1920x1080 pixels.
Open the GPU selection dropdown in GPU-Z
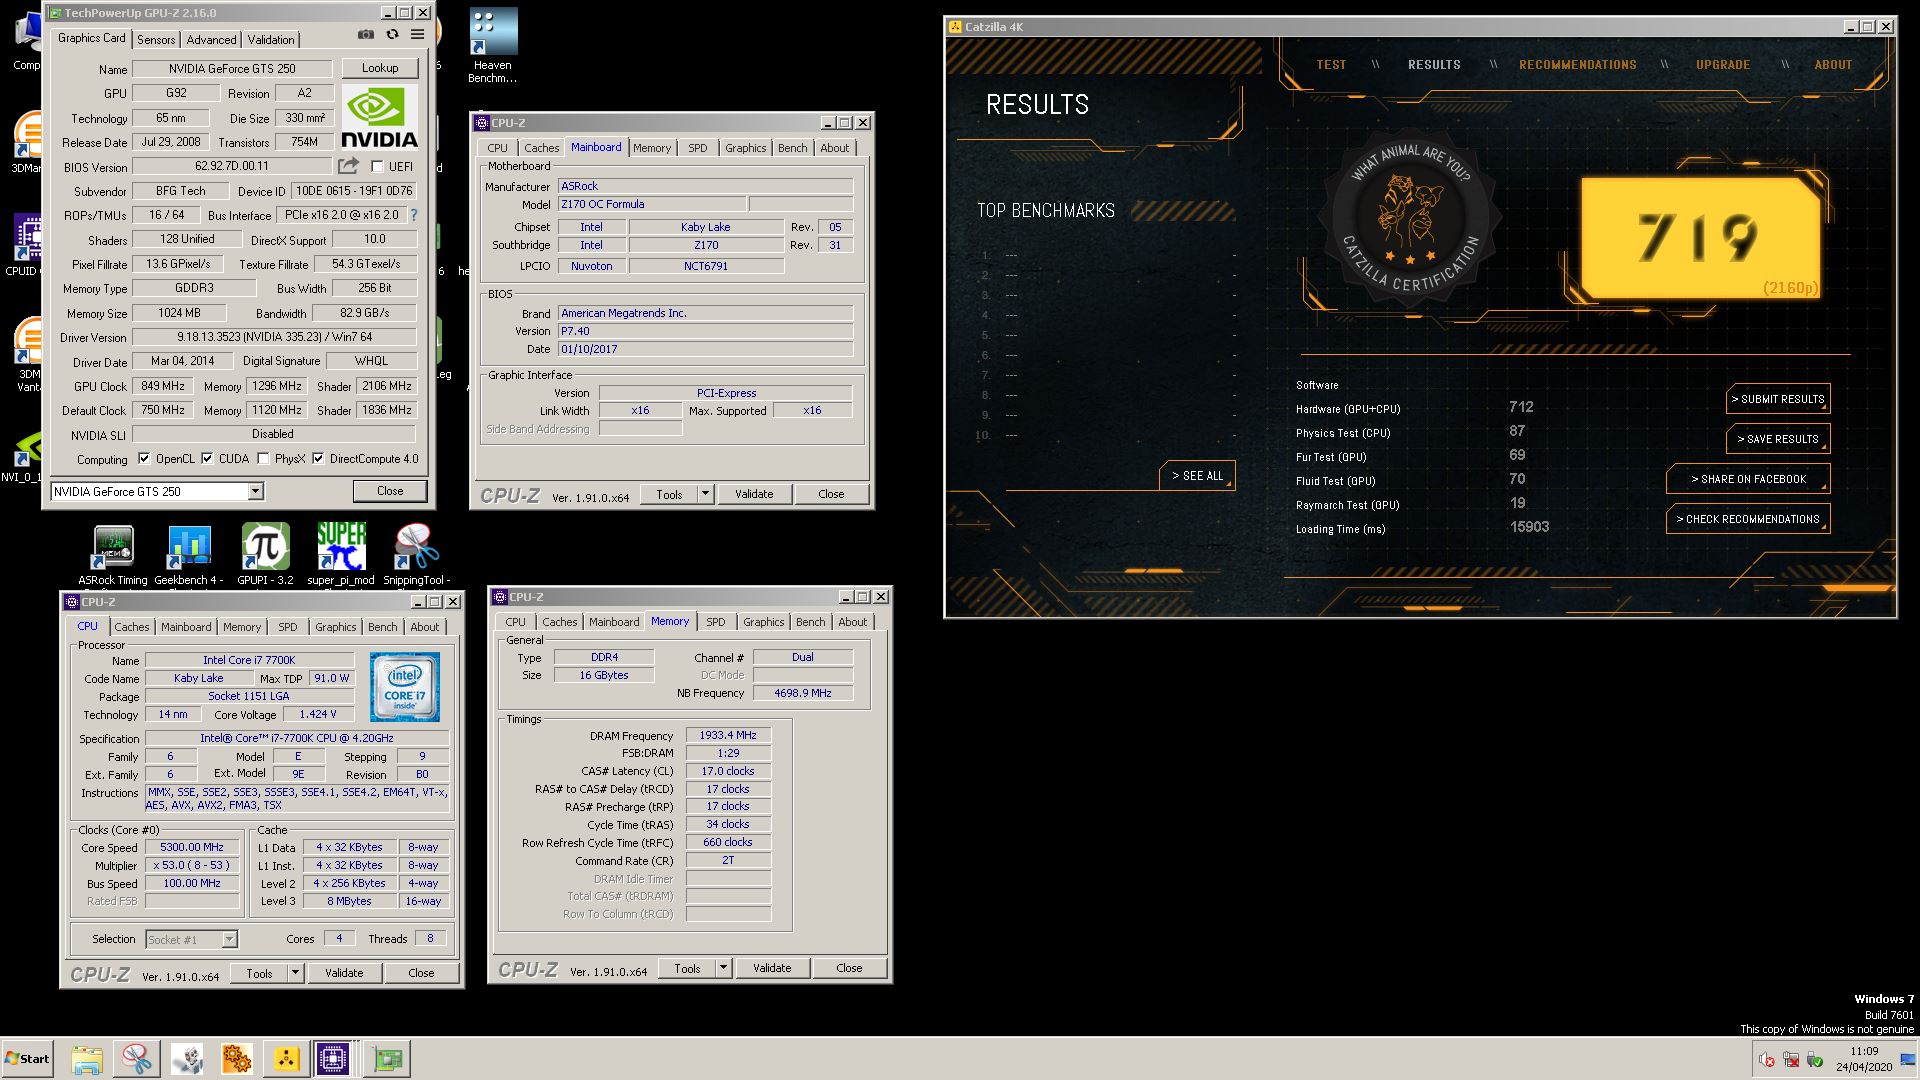click(256, 491)
